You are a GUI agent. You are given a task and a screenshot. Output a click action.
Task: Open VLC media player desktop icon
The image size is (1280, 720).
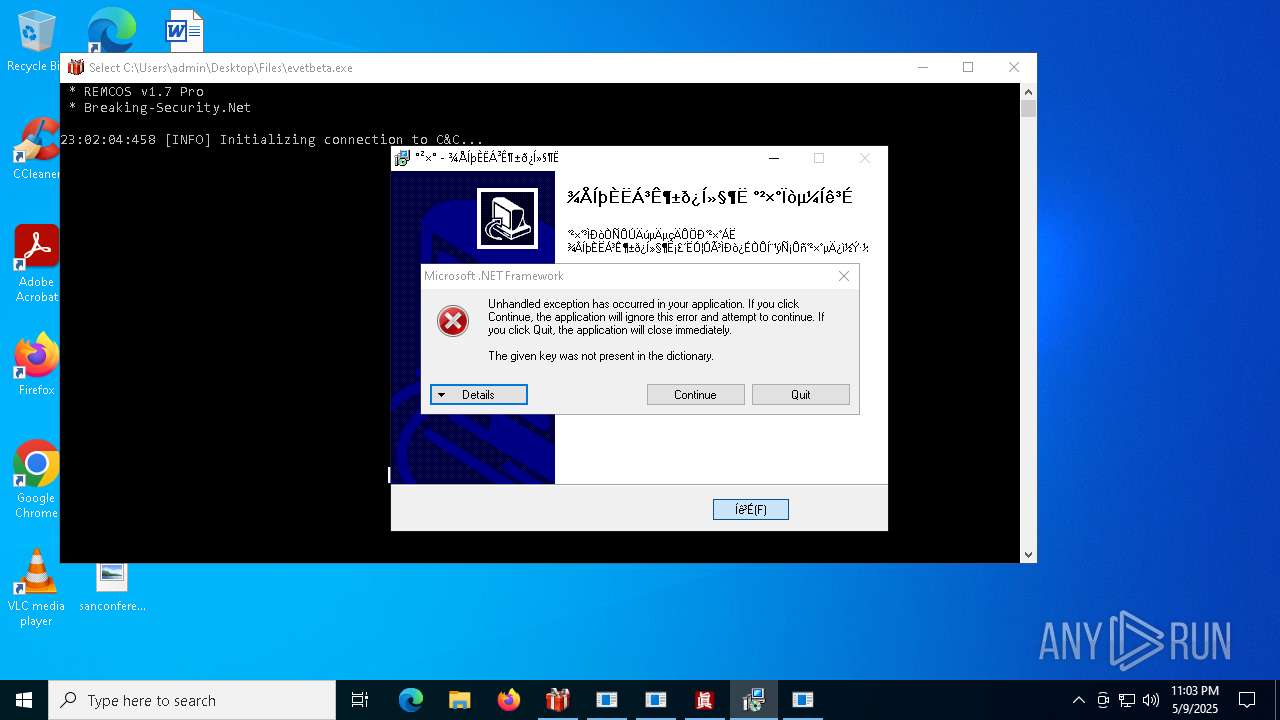[x=36, y=588]
